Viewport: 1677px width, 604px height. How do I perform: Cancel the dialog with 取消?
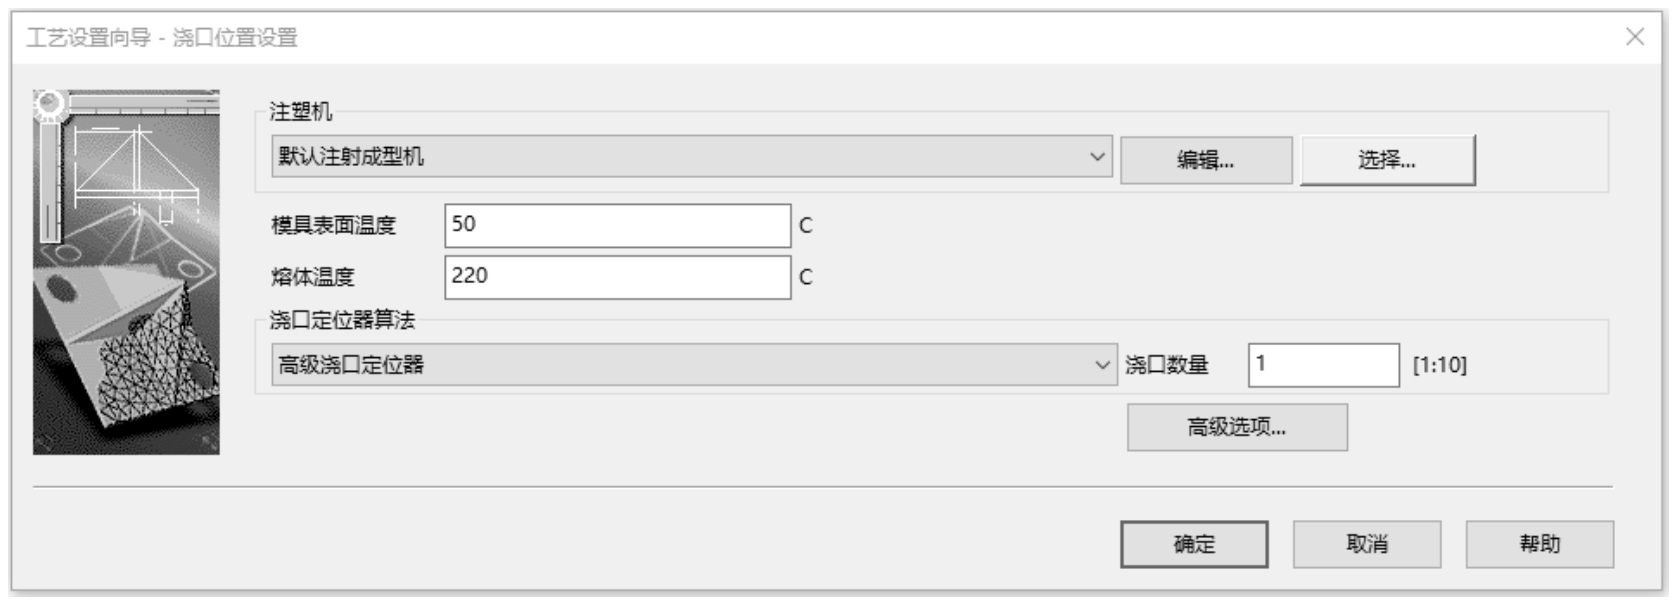[x=1367, y=544]
